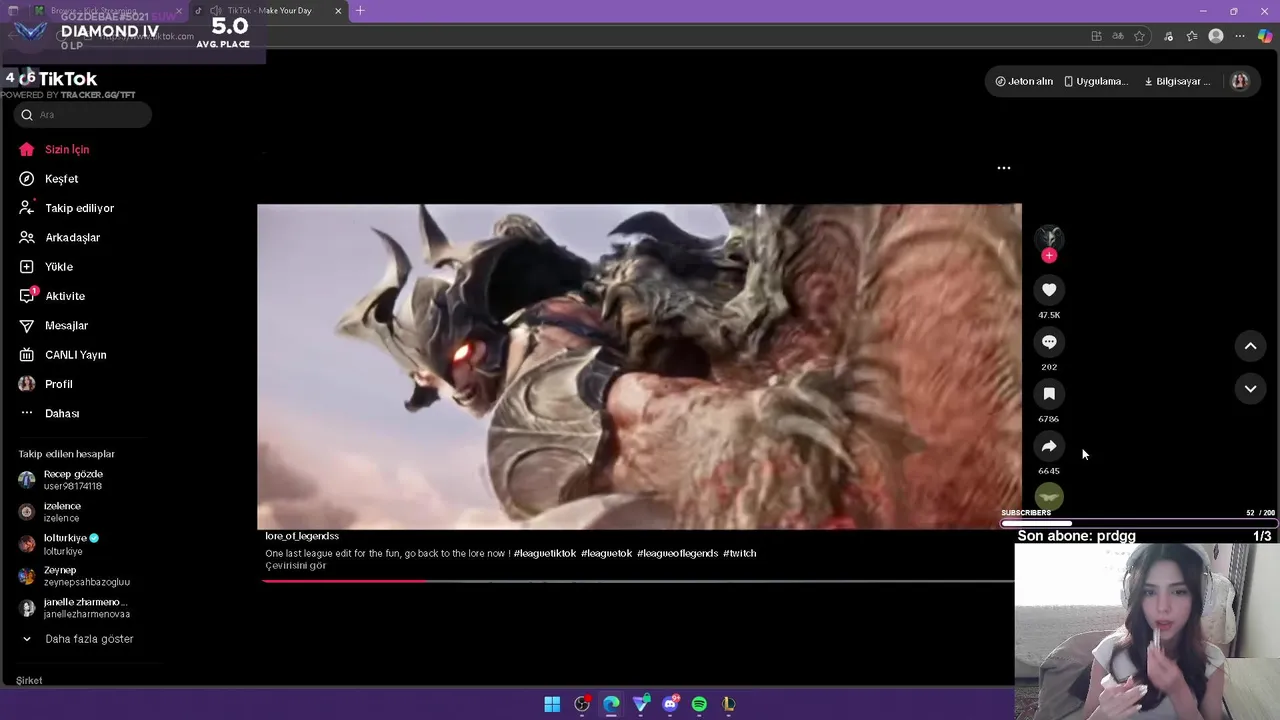Image resolution: width=1280 pixels, height=720 pixels.
Task: Focus the Ara search field
Action: [83, 115]
